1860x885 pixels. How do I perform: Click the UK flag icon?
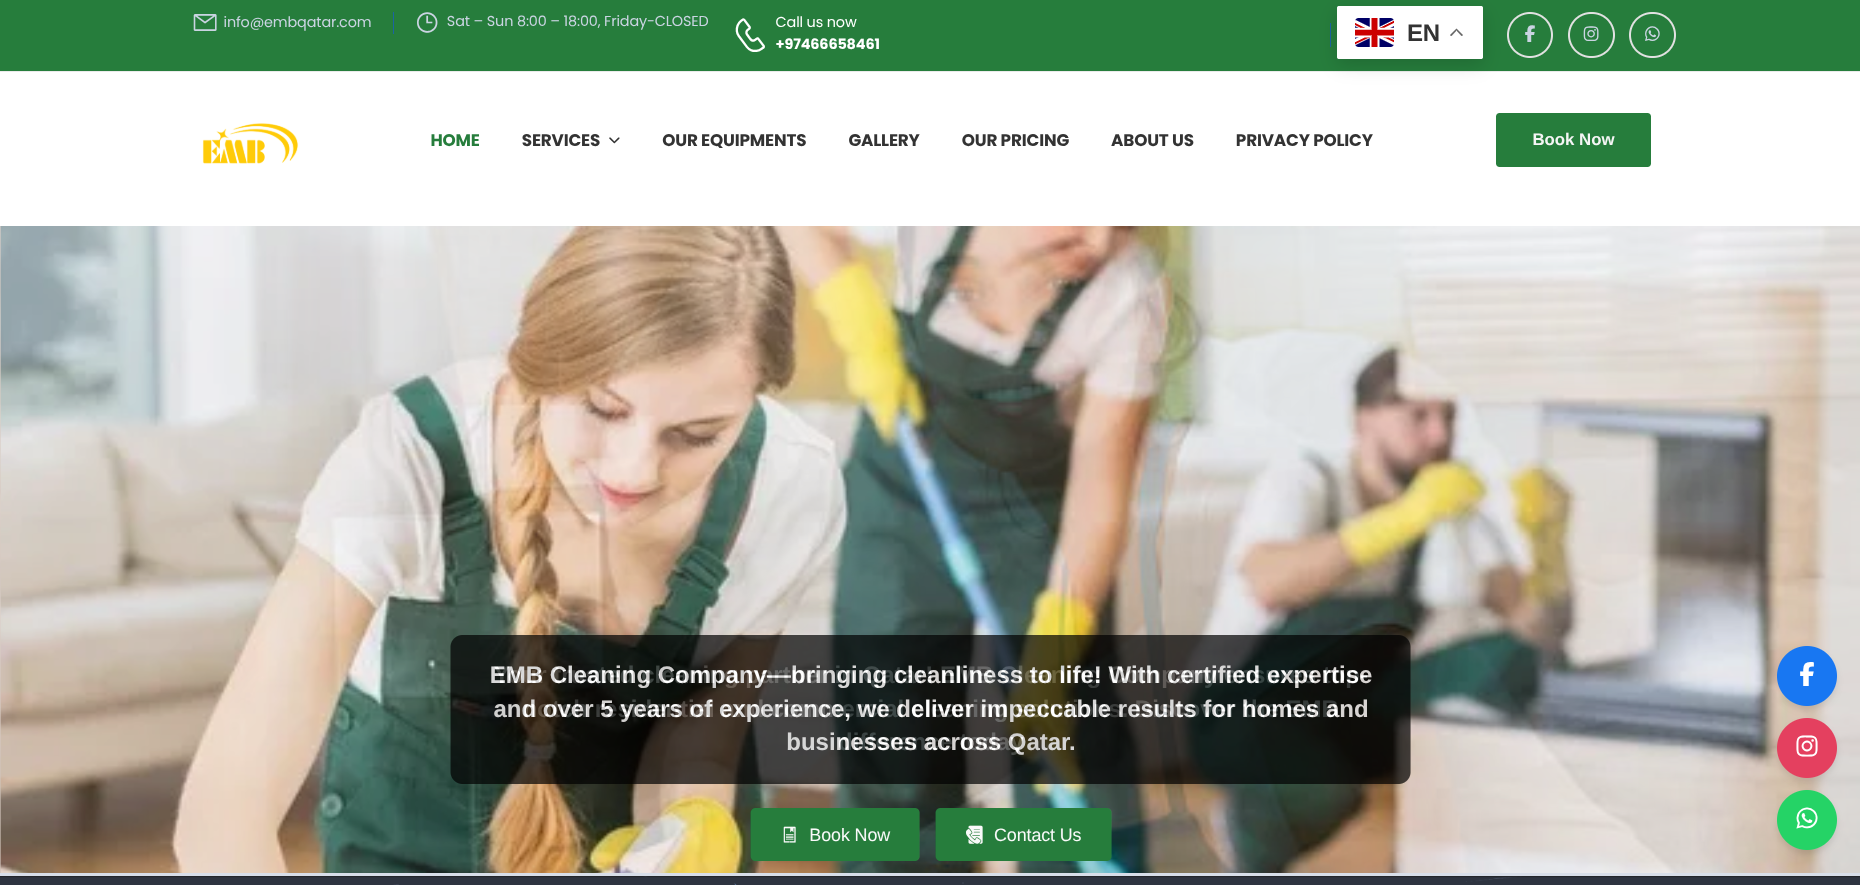pyautogui.click(x=1374, y=33)
